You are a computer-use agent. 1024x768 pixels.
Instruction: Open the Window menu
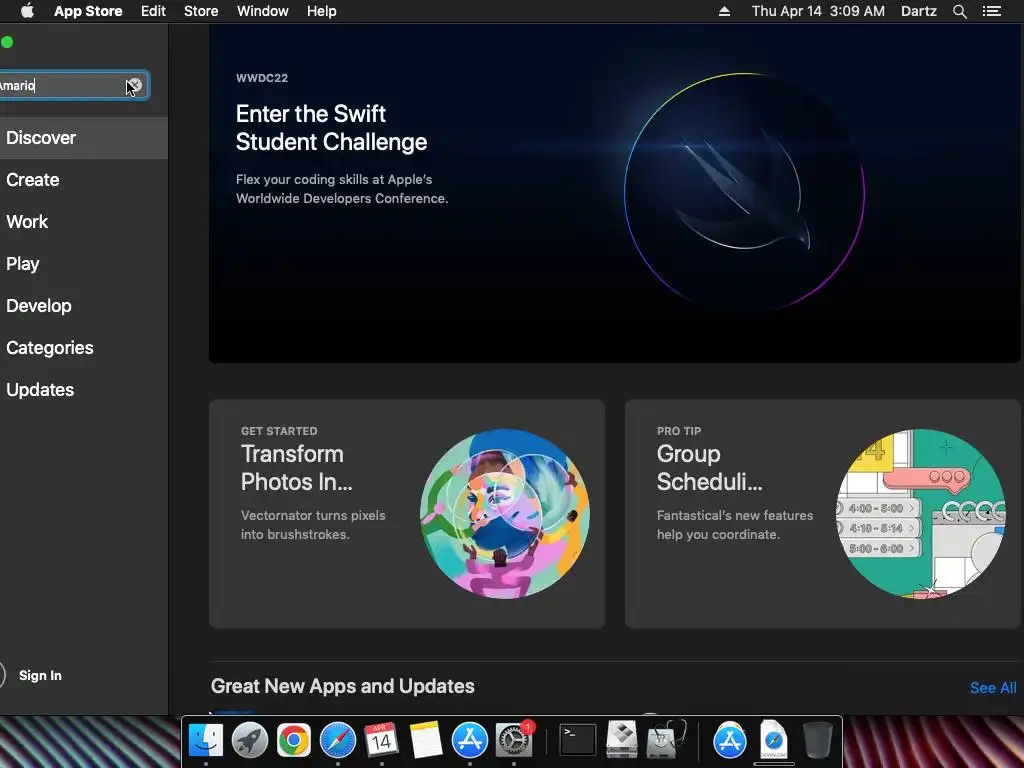coord(263,11)
